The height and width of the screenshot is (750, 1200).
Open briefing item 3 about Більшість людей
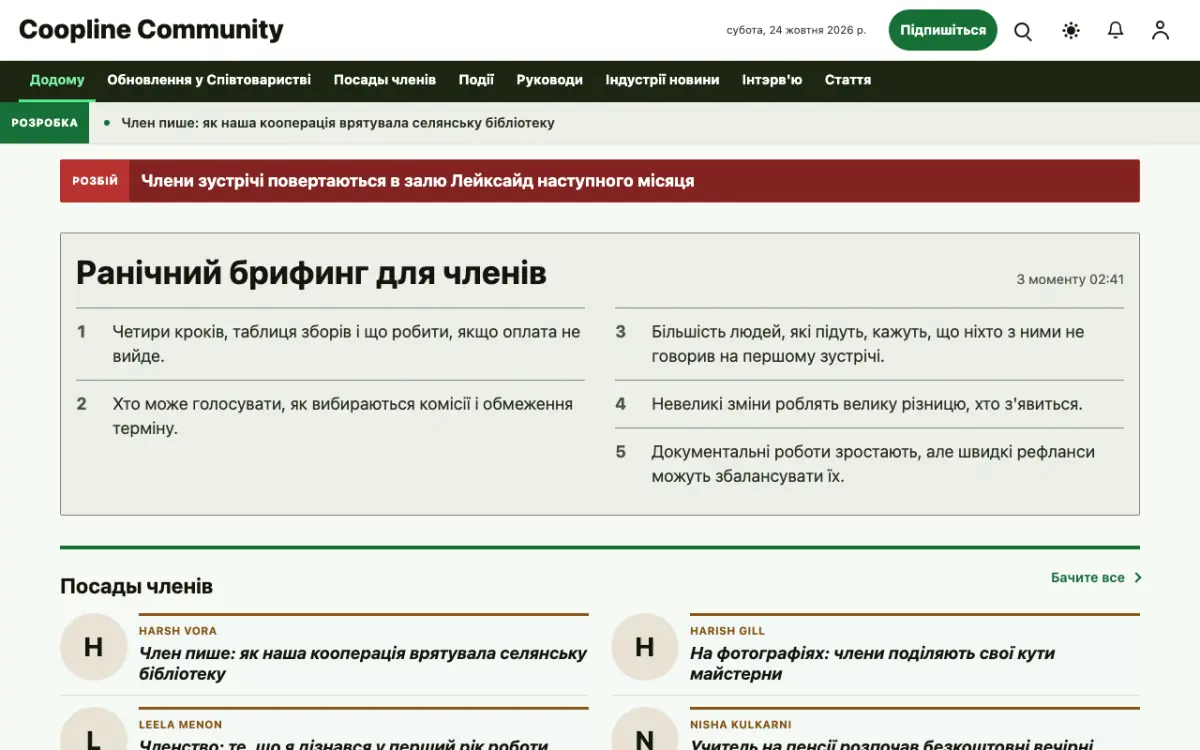pyautogui.click(x=869, y=344)
